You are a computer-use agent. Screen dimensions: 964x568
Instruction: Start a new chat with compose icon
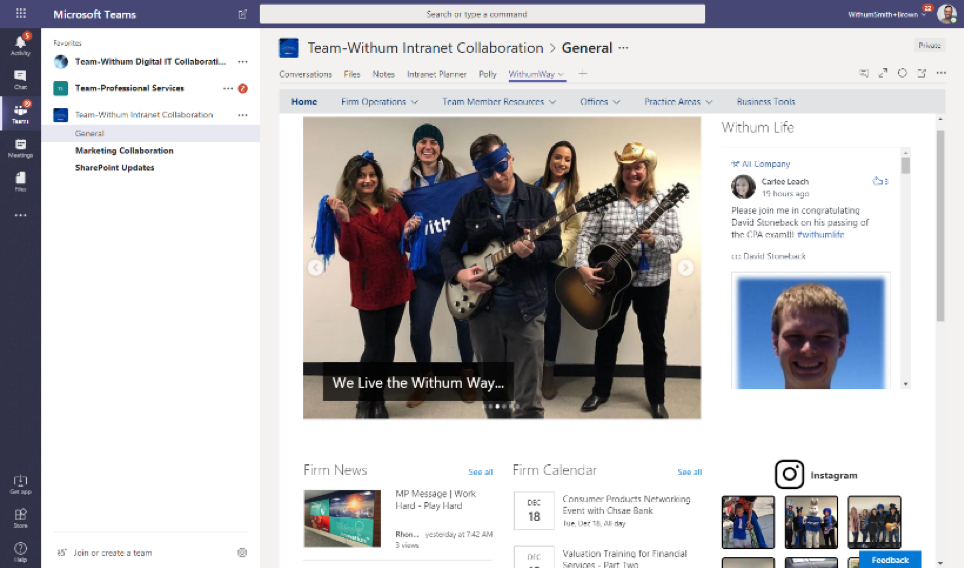pos(243,14)
